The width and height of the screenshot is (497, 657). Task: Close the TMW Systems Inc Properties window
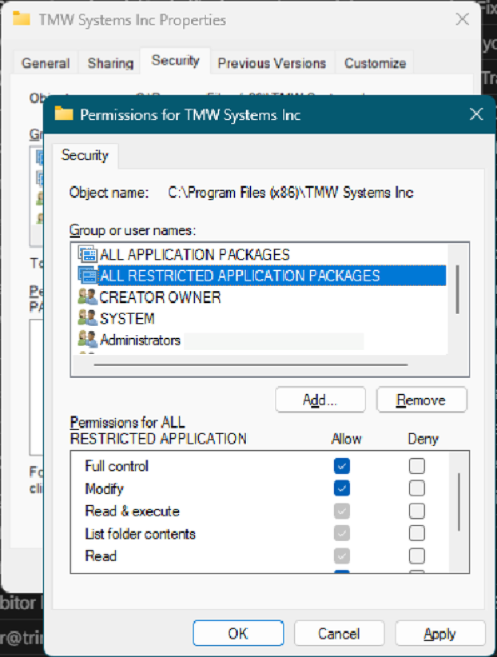(462, 19)
